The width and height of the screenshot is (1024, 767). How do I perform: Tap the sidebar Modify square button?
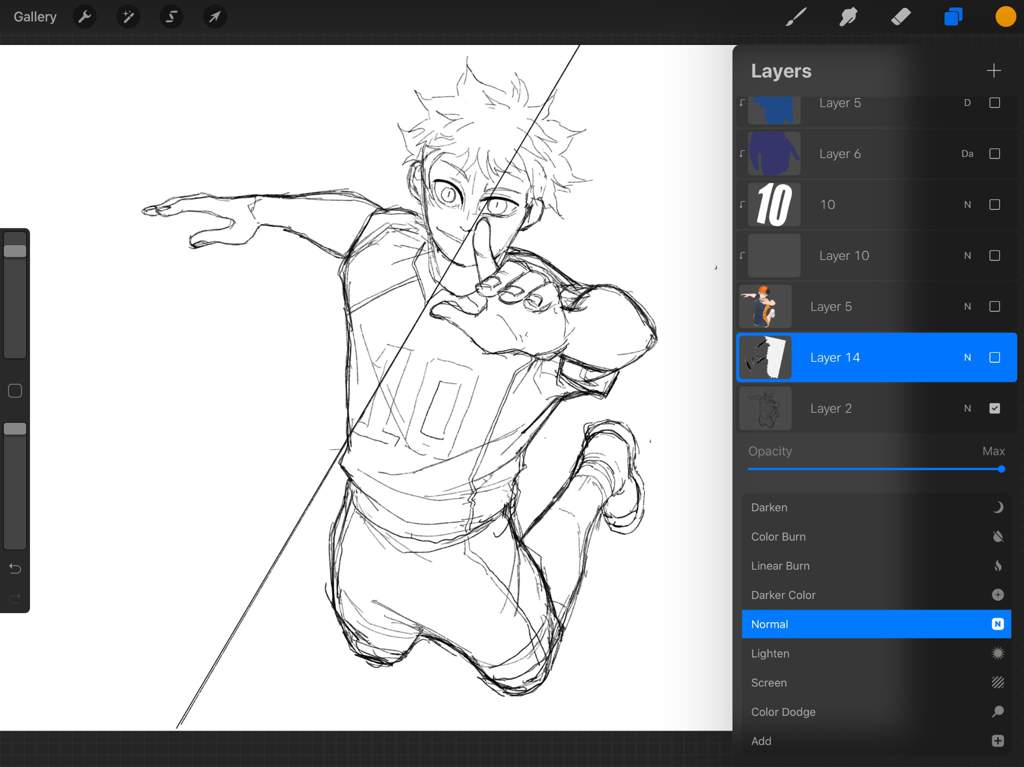coord(15,391)
